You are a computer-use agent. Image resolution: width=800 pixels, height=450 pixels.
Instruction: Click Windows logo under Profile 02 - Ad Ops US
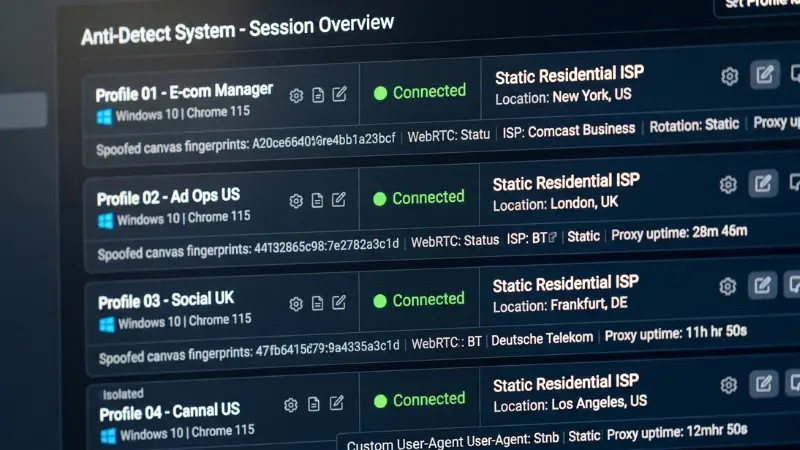pyautogui.click(x=105, y=221)
